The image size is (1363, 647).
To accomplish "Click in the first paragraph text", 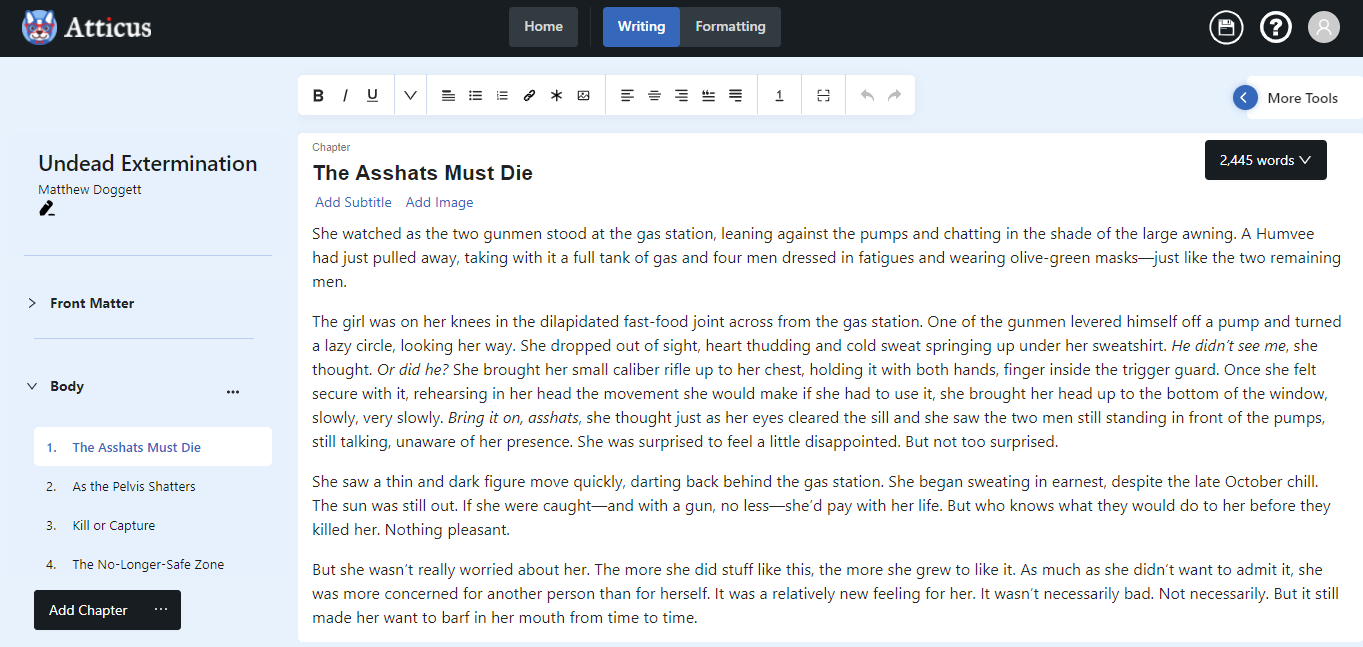I will [826, 258].
